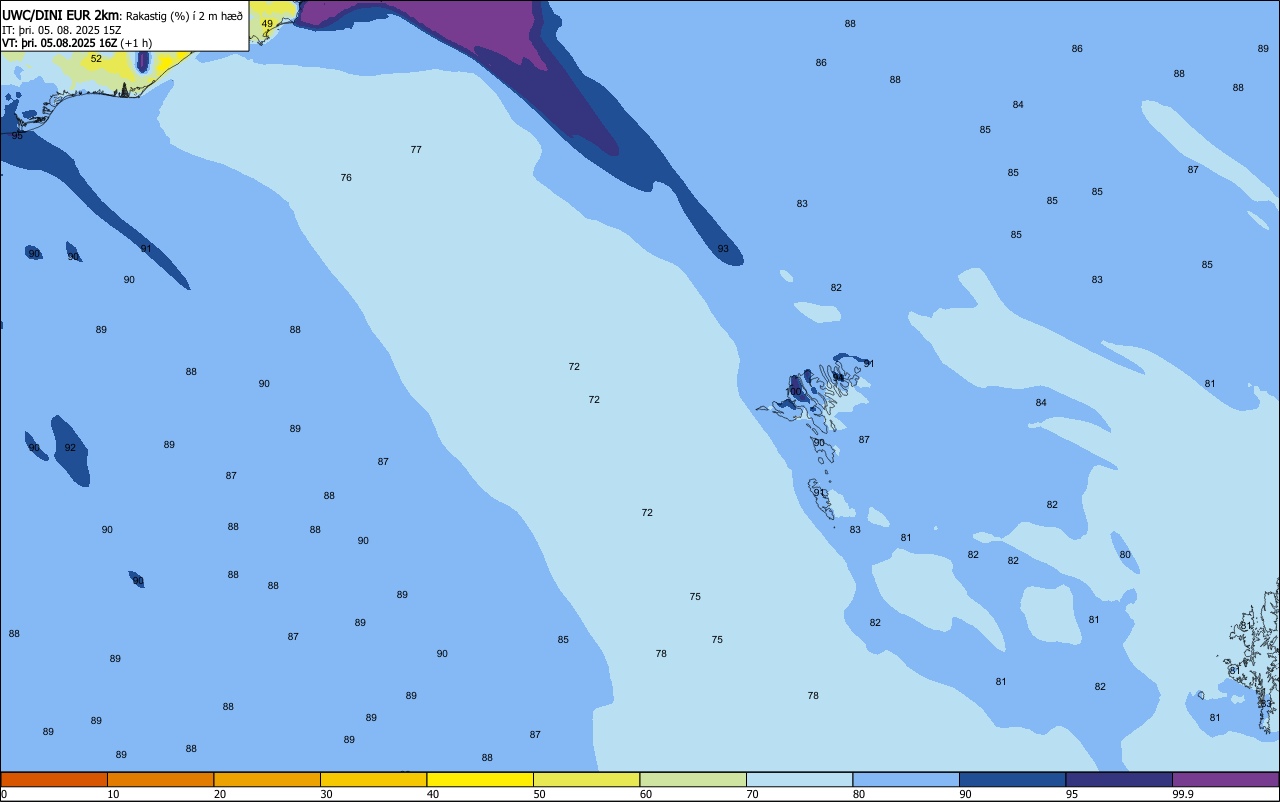Pick the bright yellow 40–50 legend segment
The height and width of the screenshot is (802, 1280).
click(x=480, y=779)
